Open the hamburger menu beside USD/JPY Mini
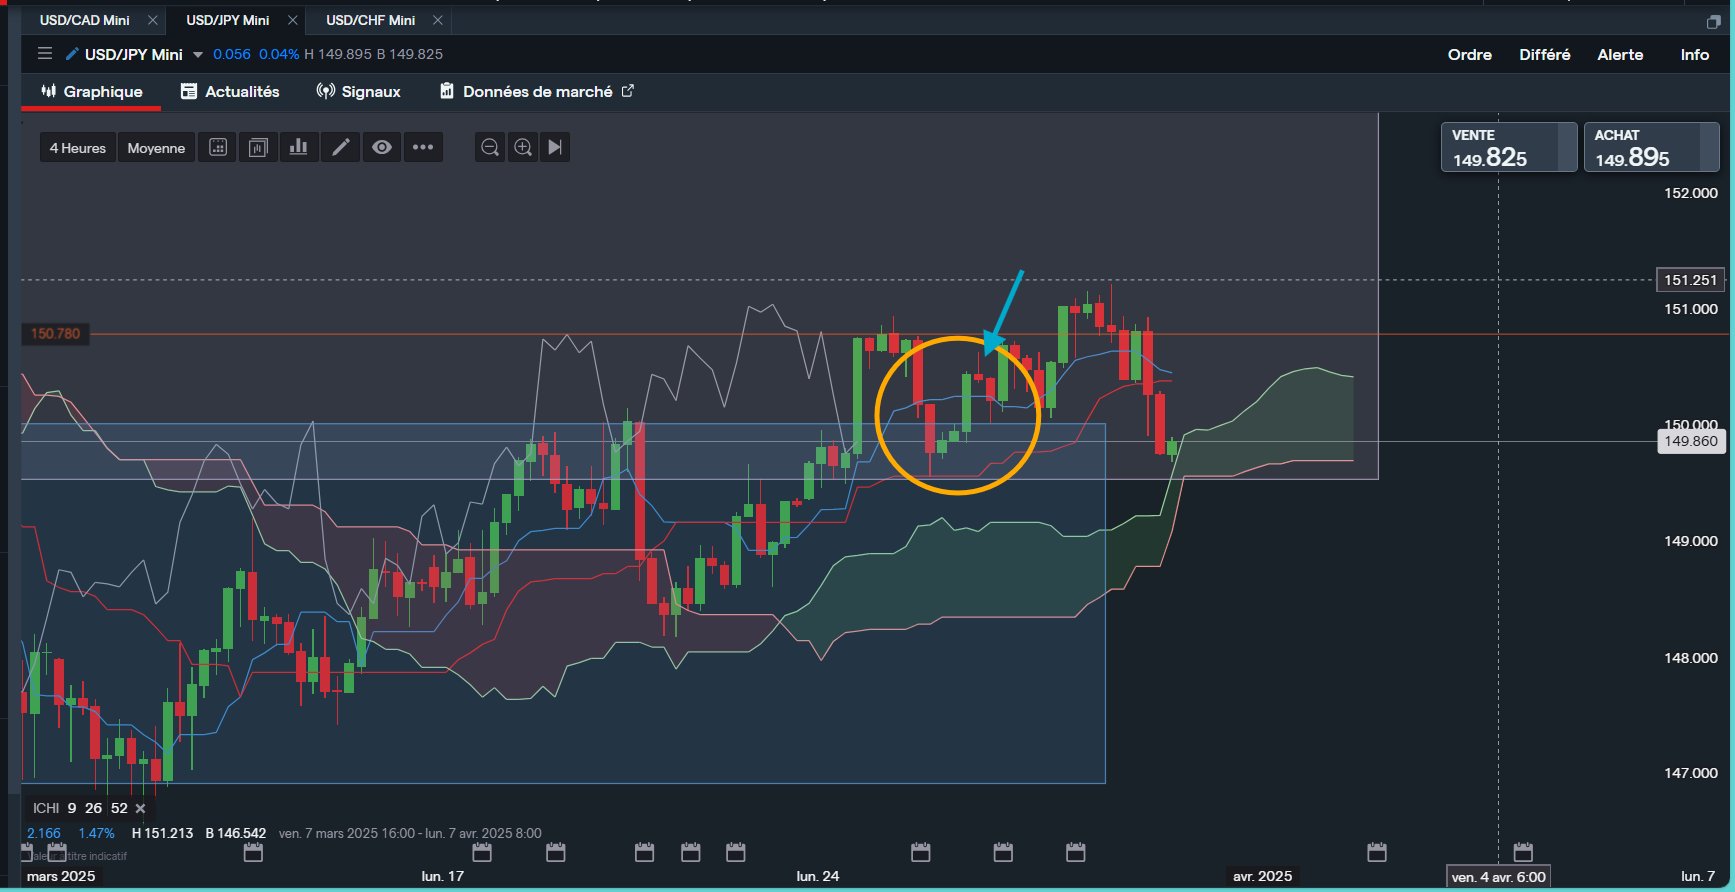This screenshot has height=892, width=1735. (45, 54)
